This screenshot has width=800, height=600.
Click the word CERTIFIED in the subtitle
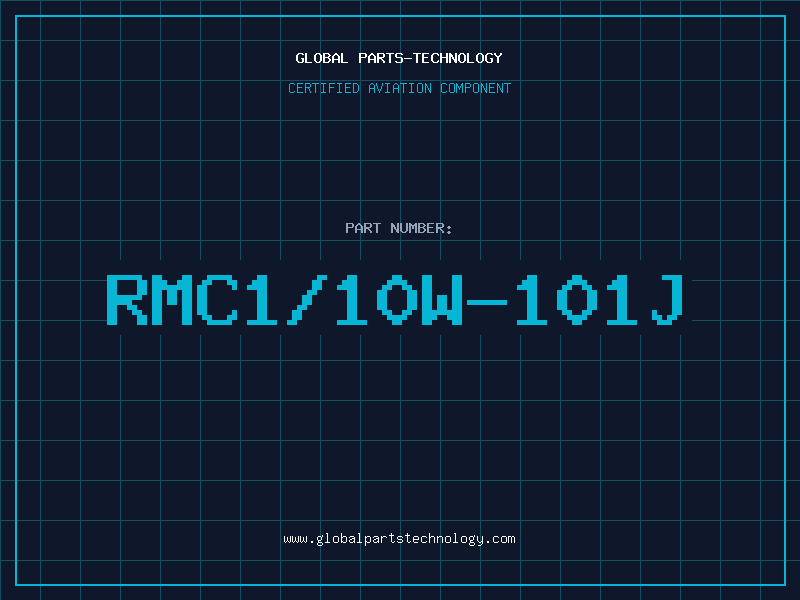324,88
